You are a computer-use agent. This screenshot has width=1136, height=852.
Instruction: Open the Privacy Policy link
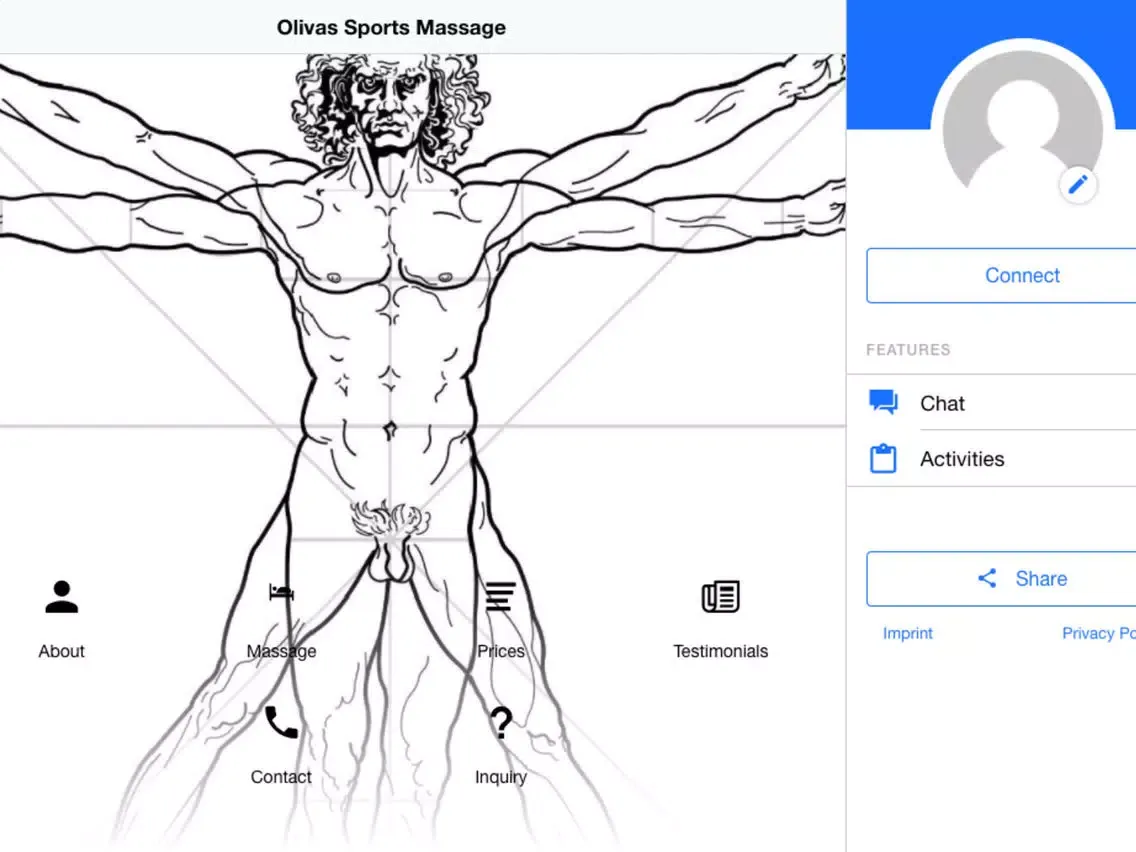[x=1099, y=633]
